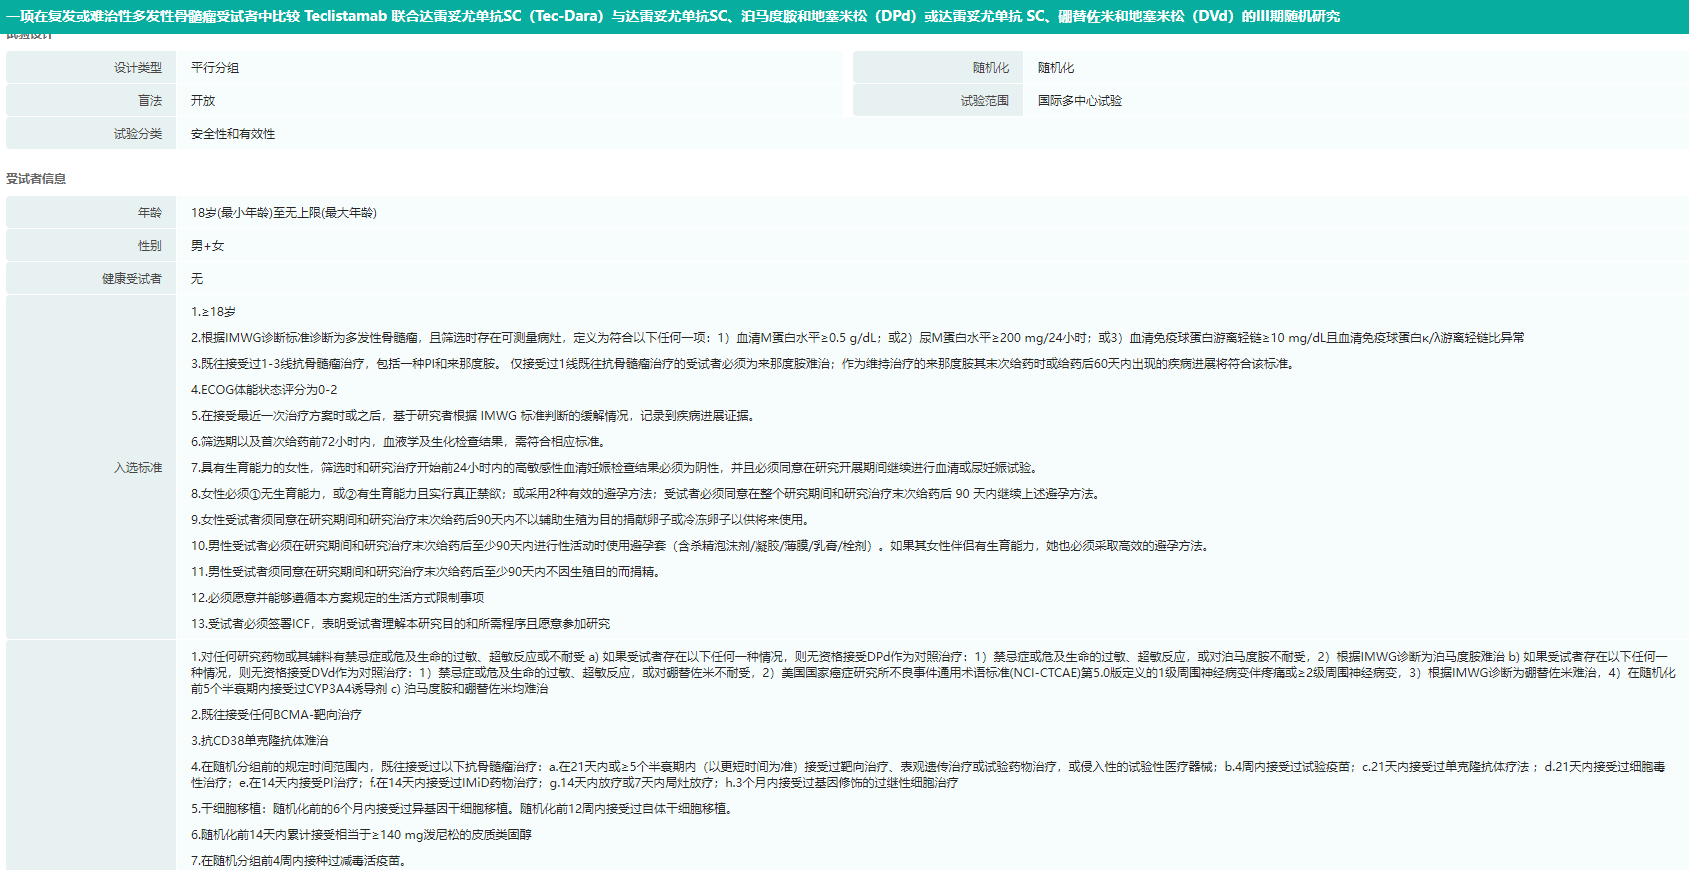Select the '健康受试者' label
The height and width of the screenshot is (870, 1689).
132,279
